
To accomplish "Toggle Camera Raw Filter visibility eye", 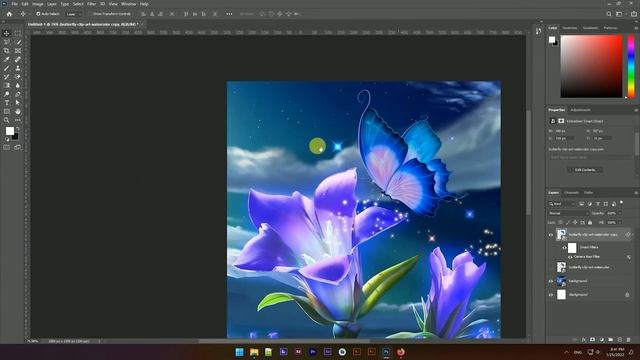I will (570, 257).
